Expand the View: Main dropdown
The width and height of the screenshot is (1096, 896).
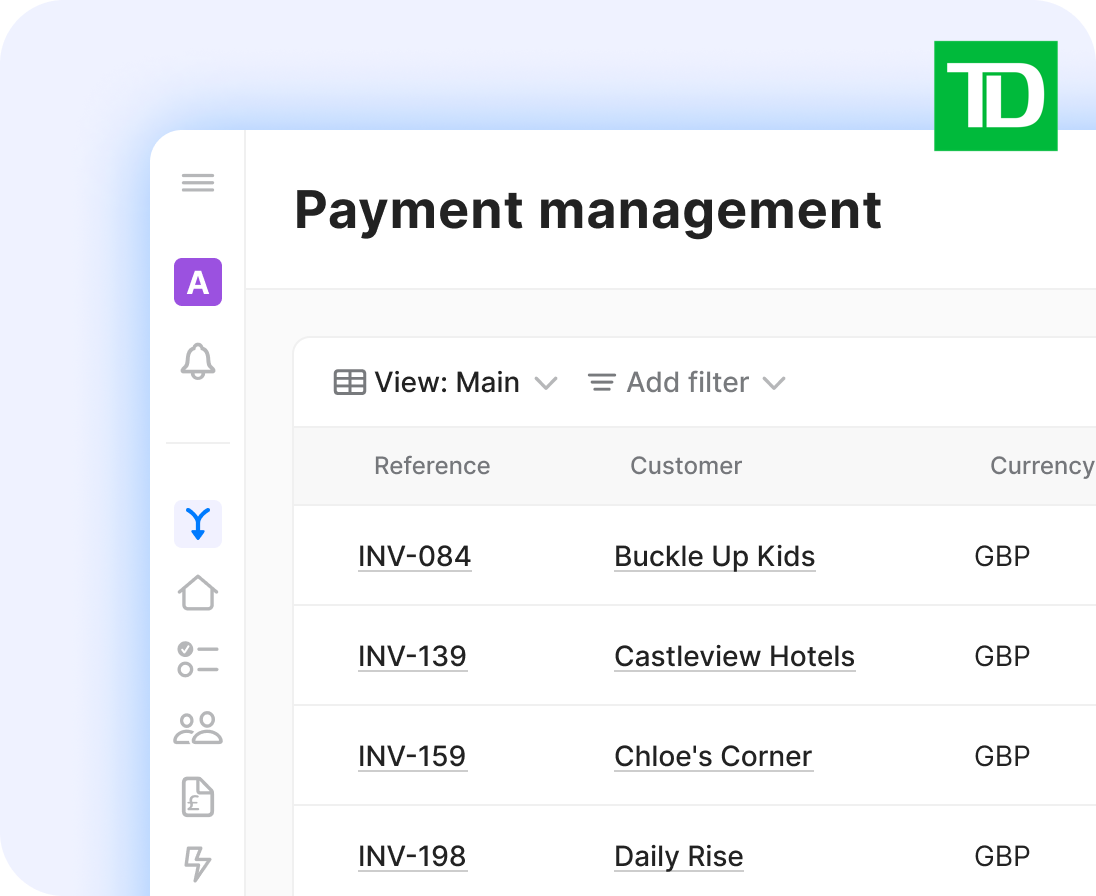(447, 382)
